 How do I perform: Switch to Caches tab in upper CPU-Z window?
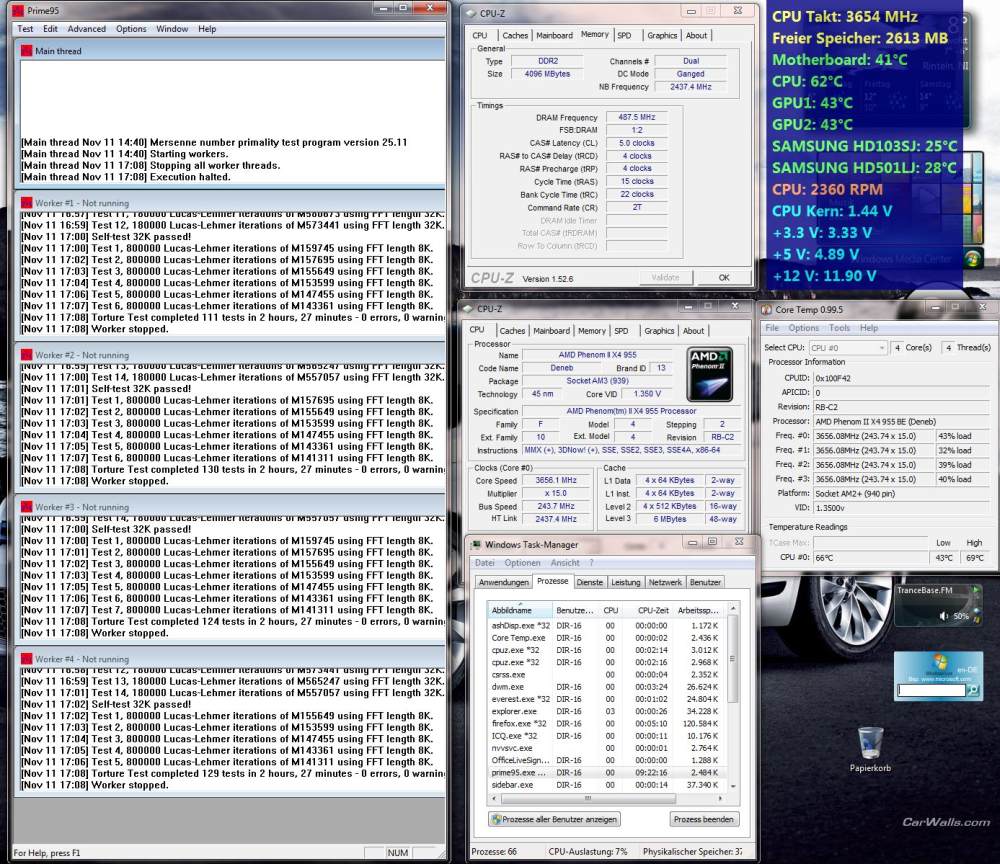515,36
